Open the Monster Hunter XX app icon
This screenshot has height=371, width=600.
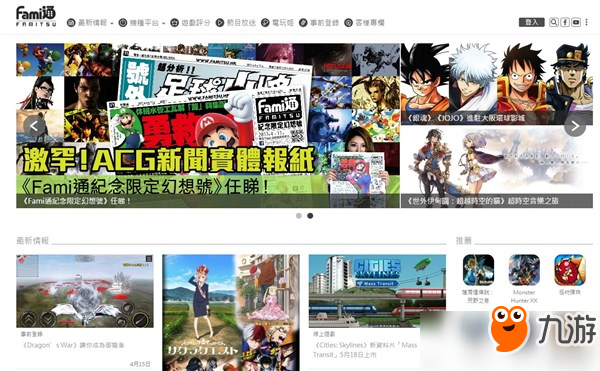coord(524,270)
